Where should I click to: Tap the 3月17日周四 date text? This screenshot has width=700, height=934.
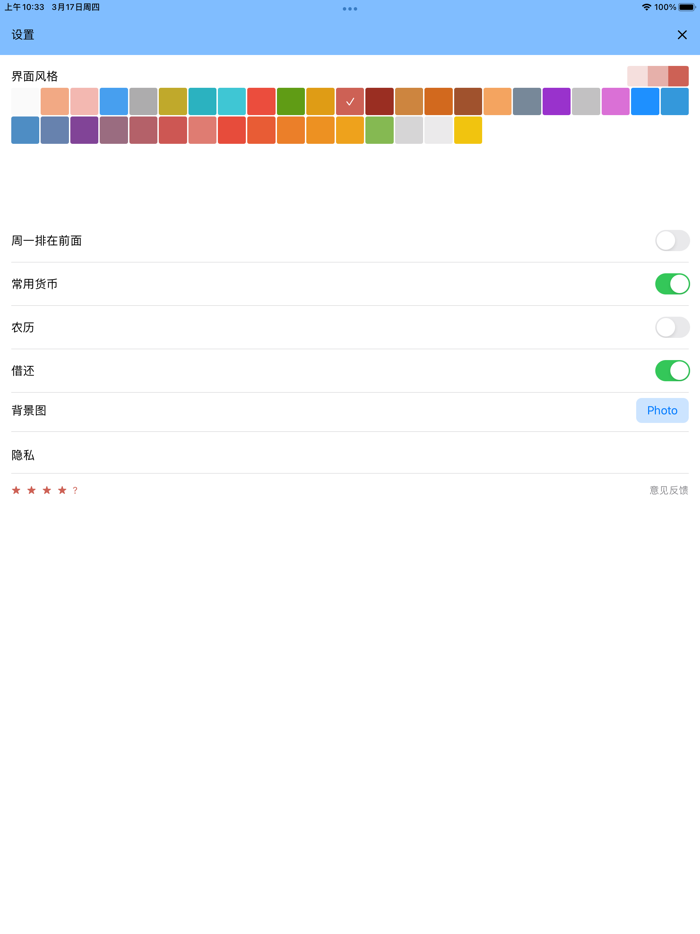[x=76, y=7]
